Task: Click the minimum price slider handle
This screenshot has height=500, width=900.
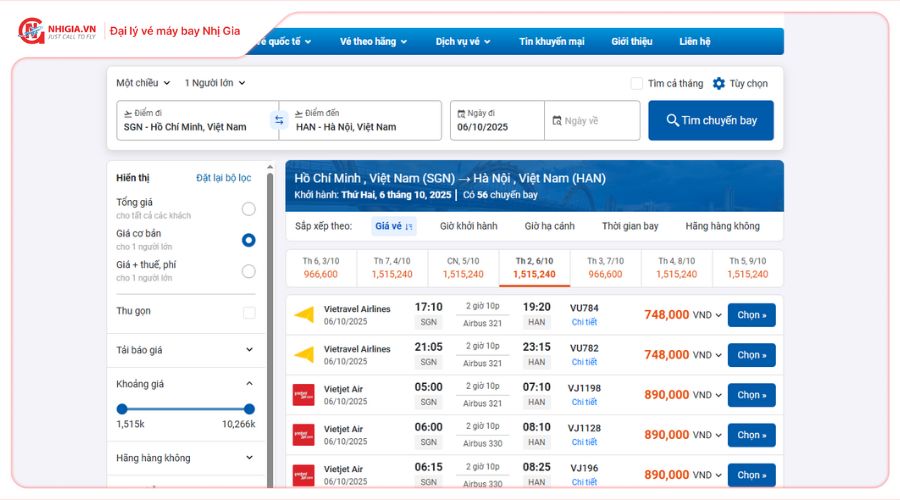Action: tap(122, 409)
